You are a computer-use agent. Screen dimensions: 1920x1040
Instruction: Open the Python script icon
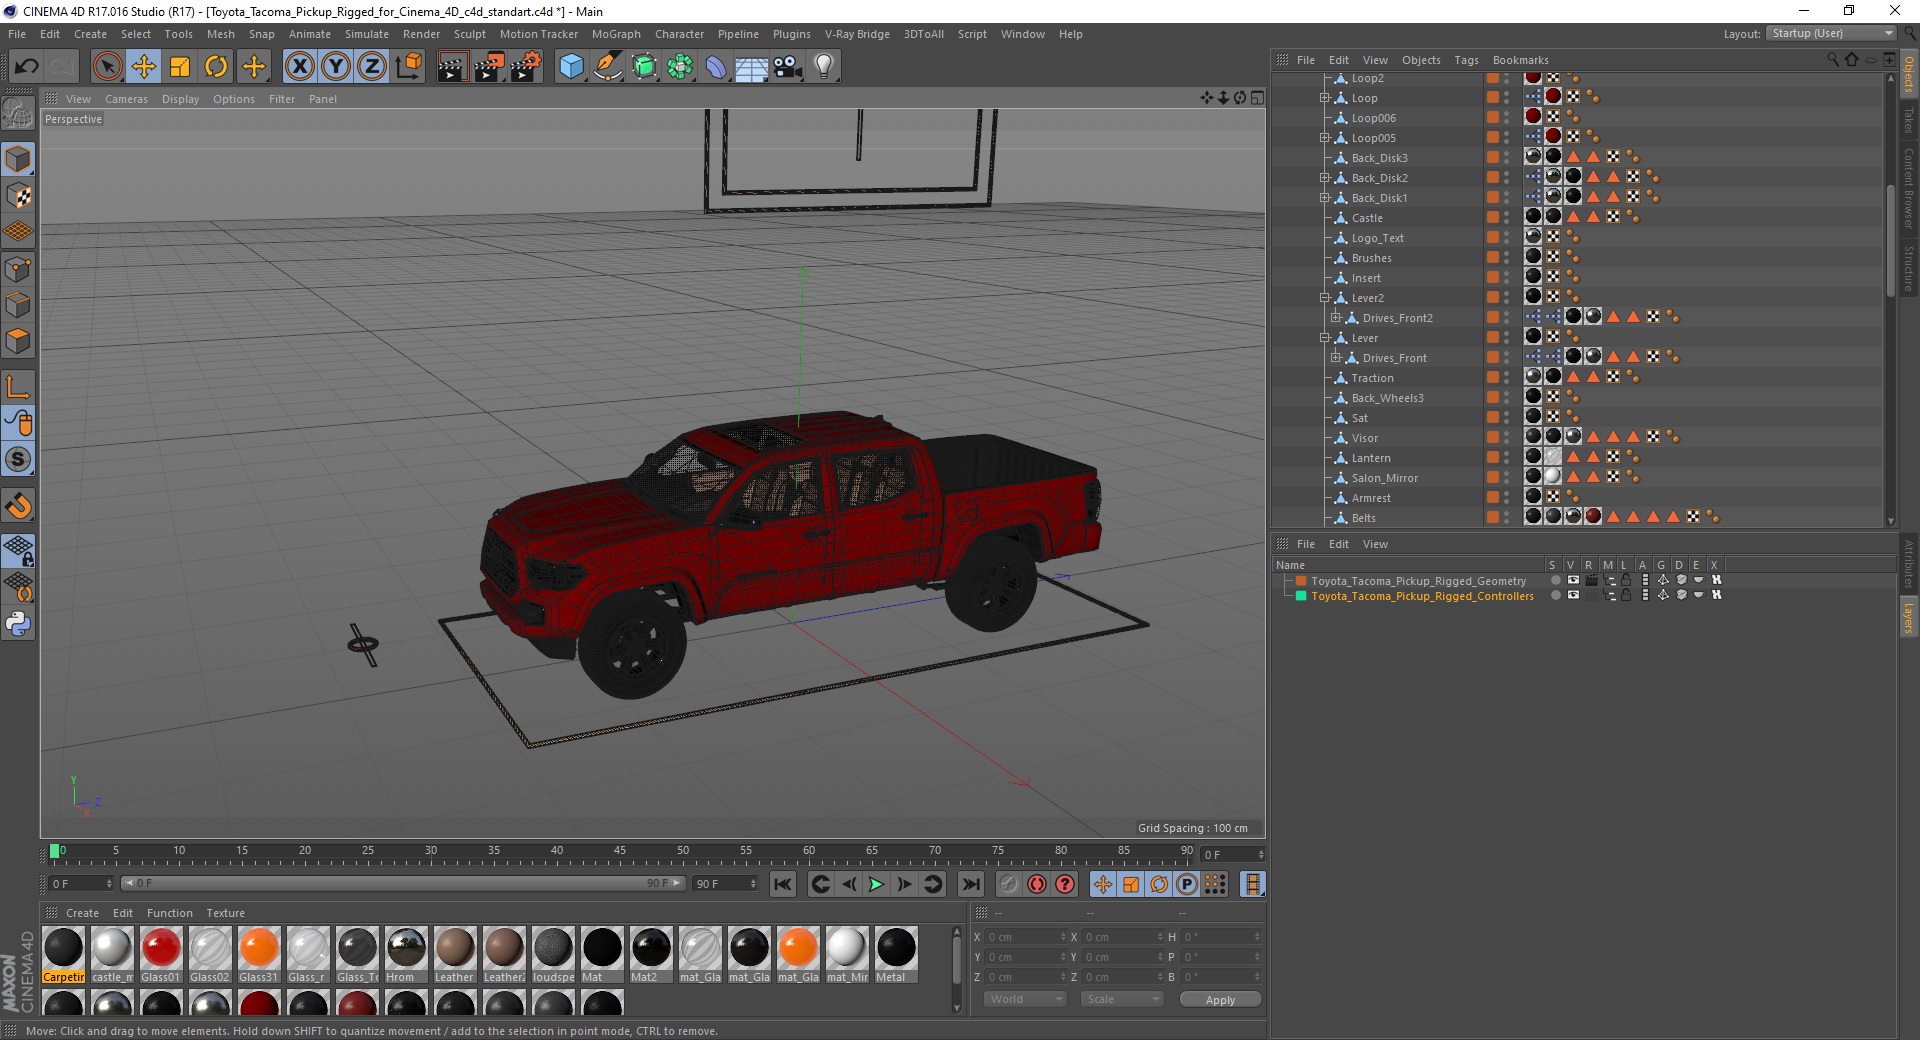click(18, 624)
